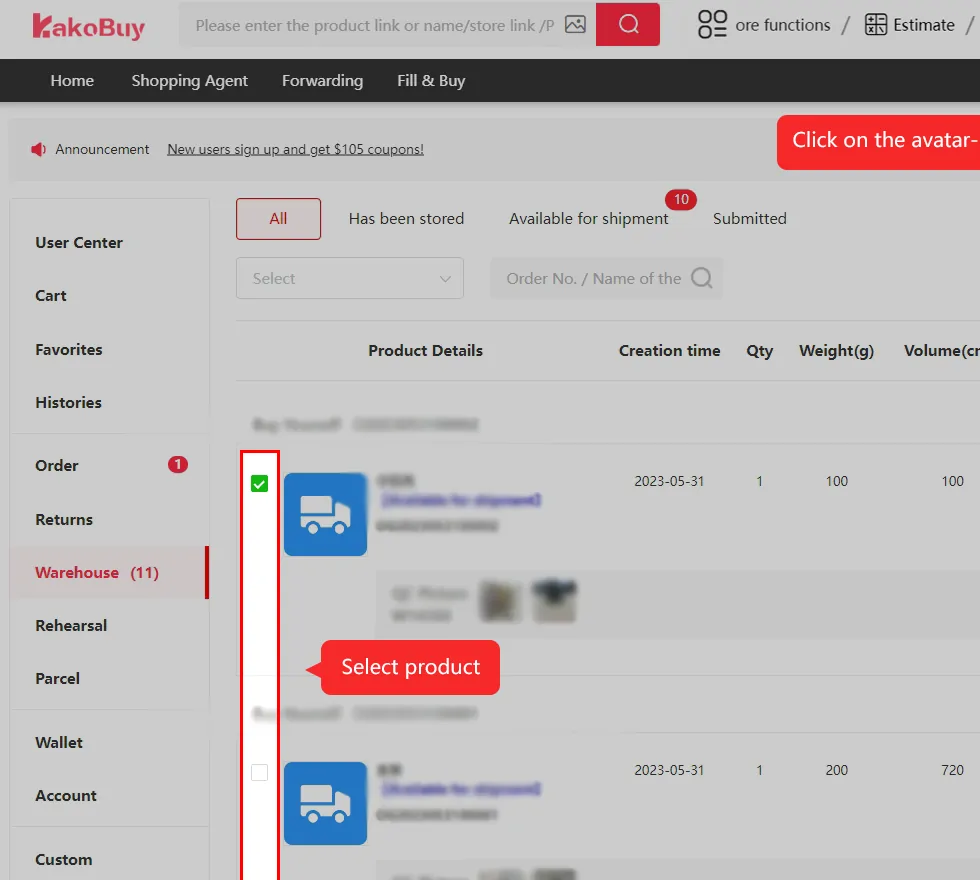The height and width of the screenshot is (880, 980).
Task: Open Returns in sidebar
Action: [x=64, y=519]
